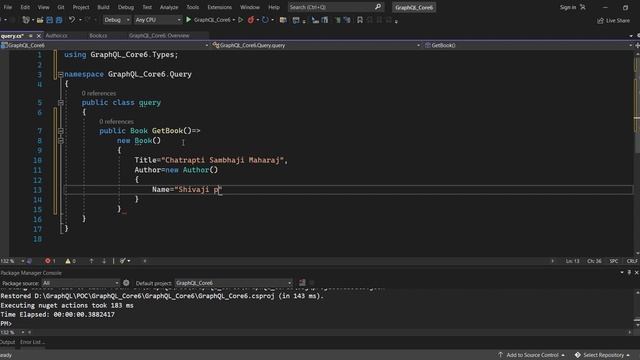Open the startup target dropdown arrow
The height and width of the screenshot is (360, 640).
tap(233, 20)
